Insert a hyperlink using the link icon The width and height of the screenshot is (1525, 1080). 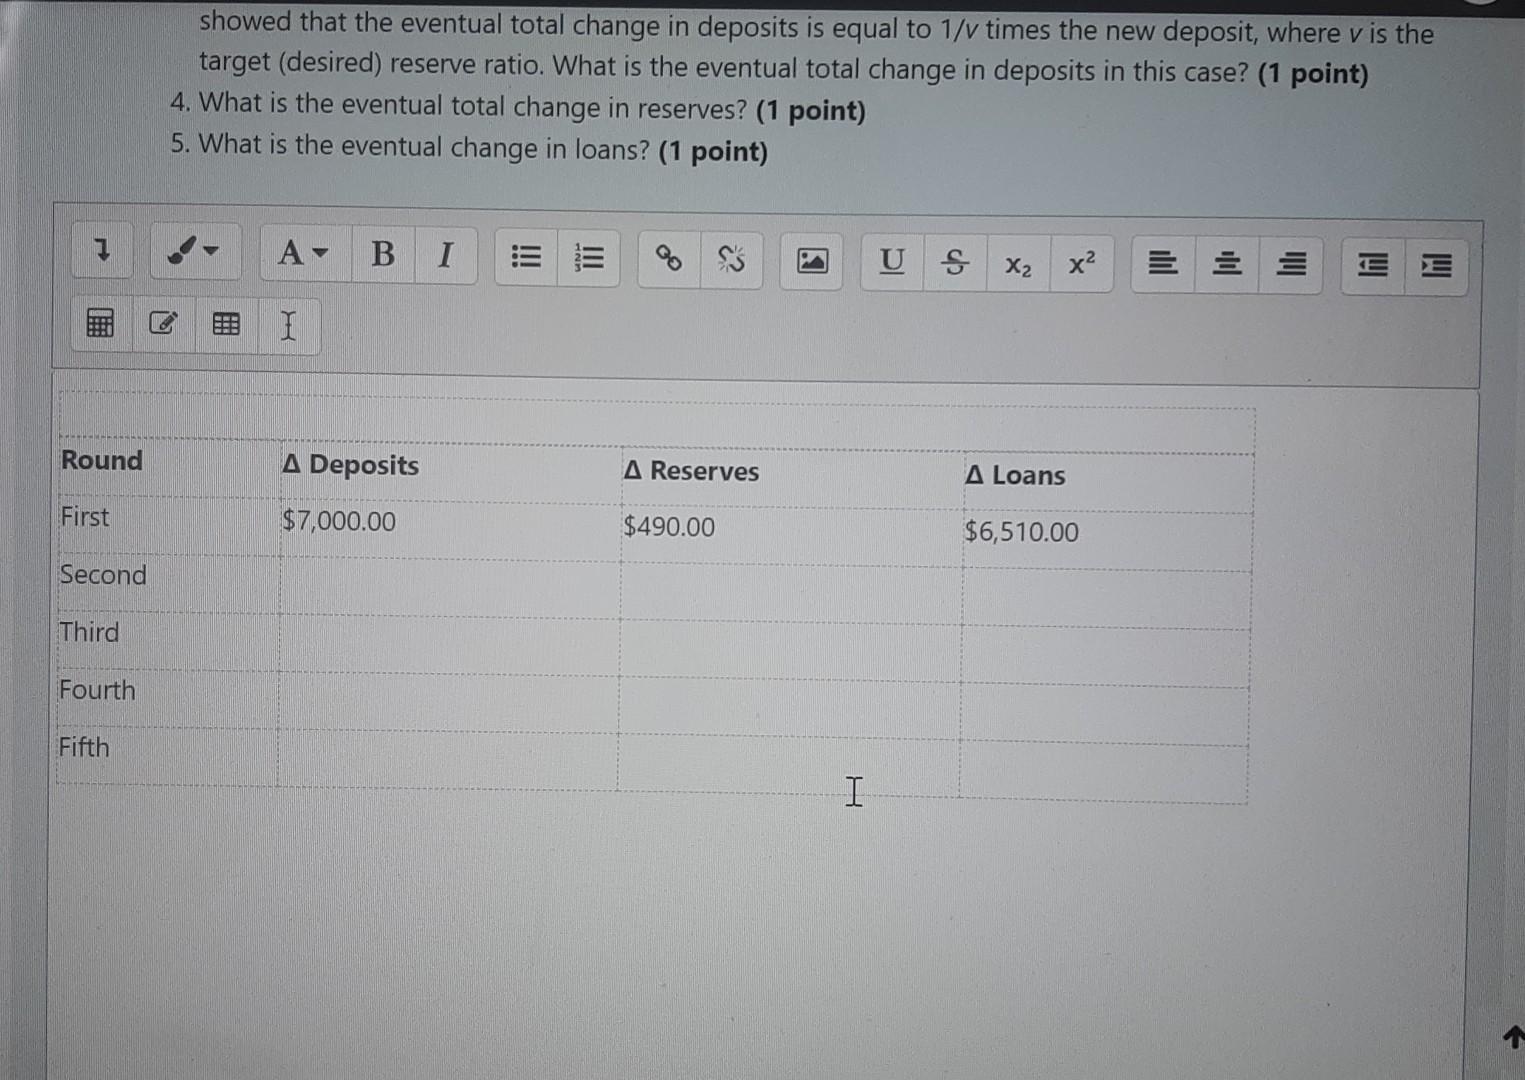[668, 260]
